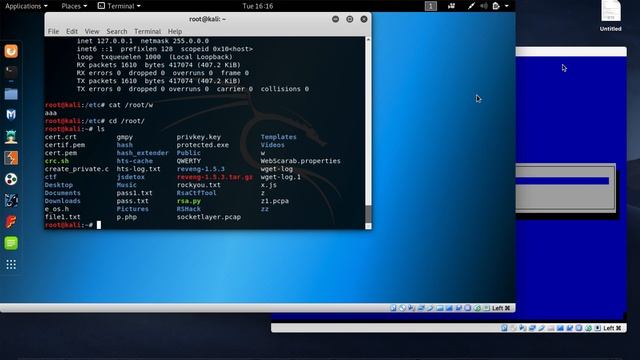Click the 'jsdetox' directory name
This screenshot has width=640, height=360.
coord(131,177)
